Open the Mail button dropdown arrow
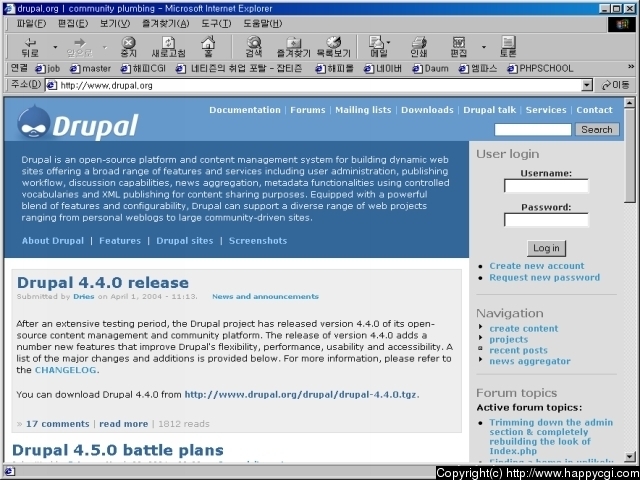This screenshot has height=480, width=640. (389, 42)
